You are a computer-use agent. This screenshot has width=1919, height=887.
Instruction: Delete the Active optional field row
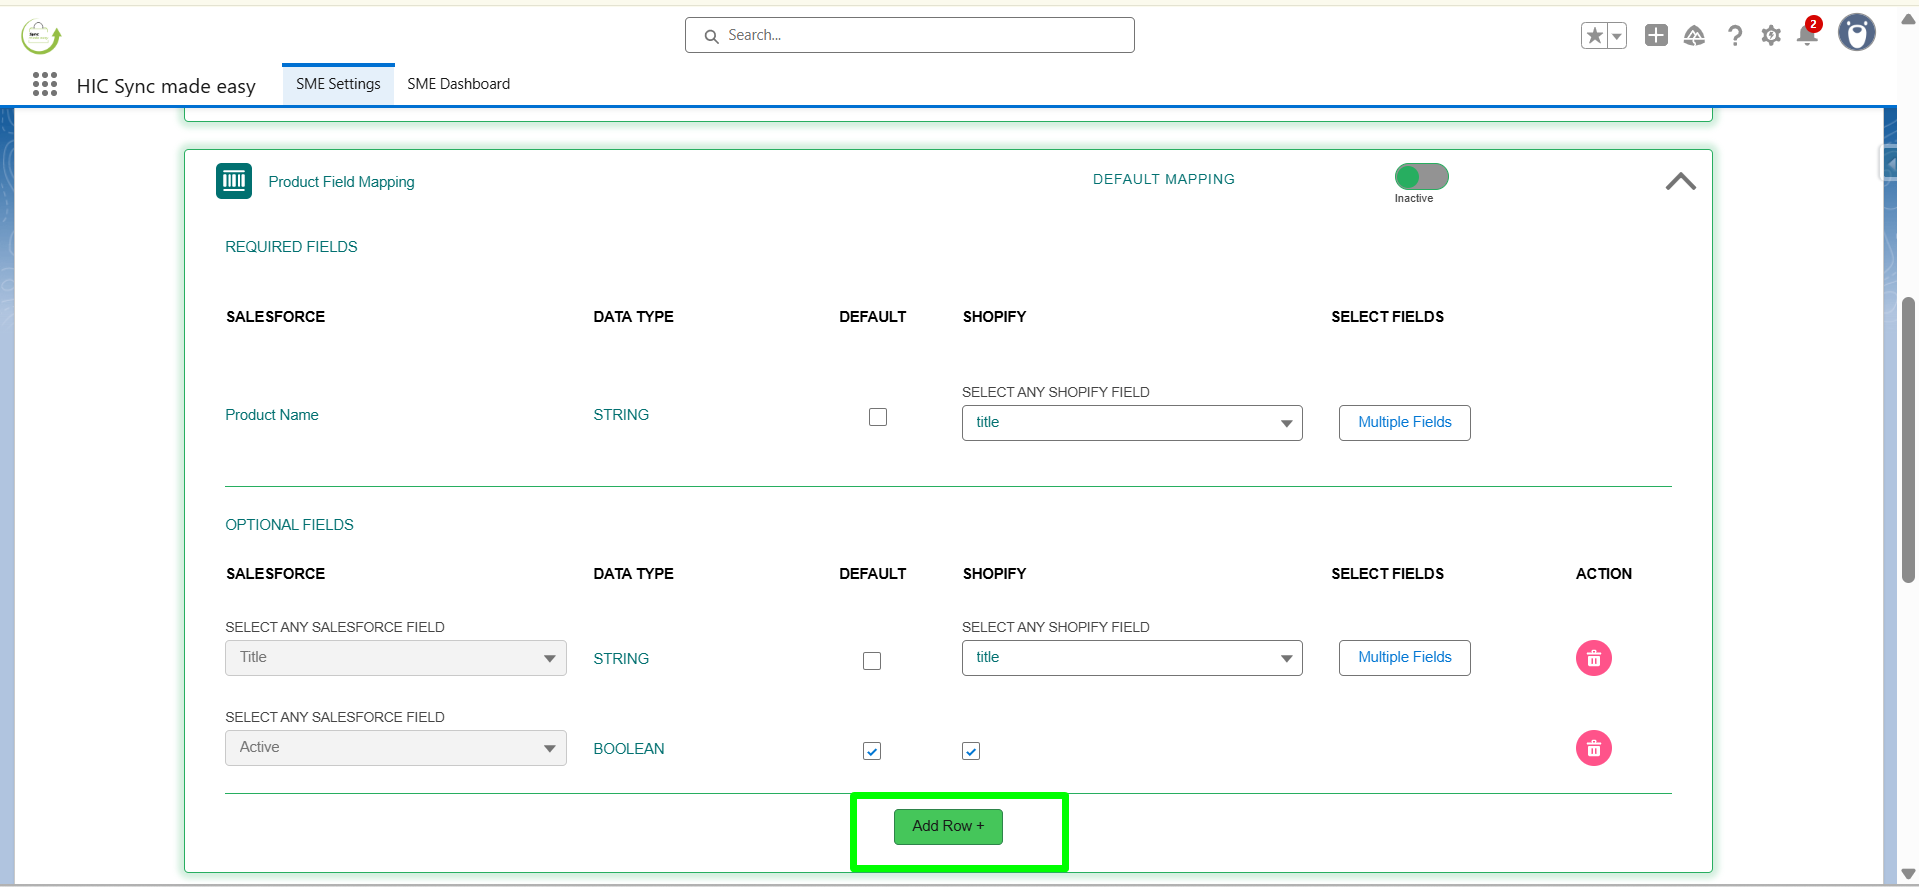click(1594, 748)
